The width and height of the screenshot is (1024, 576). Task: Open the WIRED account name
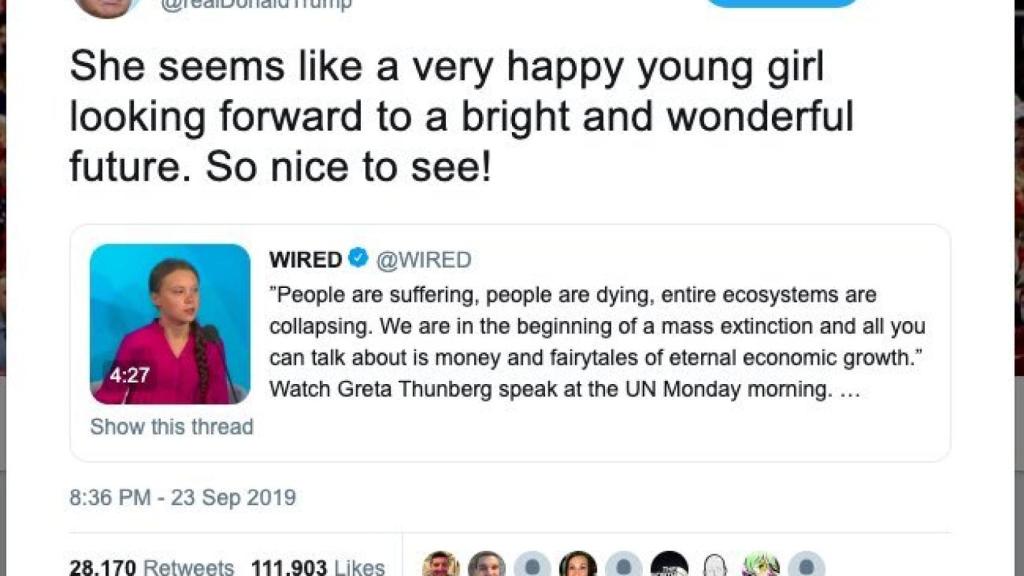click(305, 260)
